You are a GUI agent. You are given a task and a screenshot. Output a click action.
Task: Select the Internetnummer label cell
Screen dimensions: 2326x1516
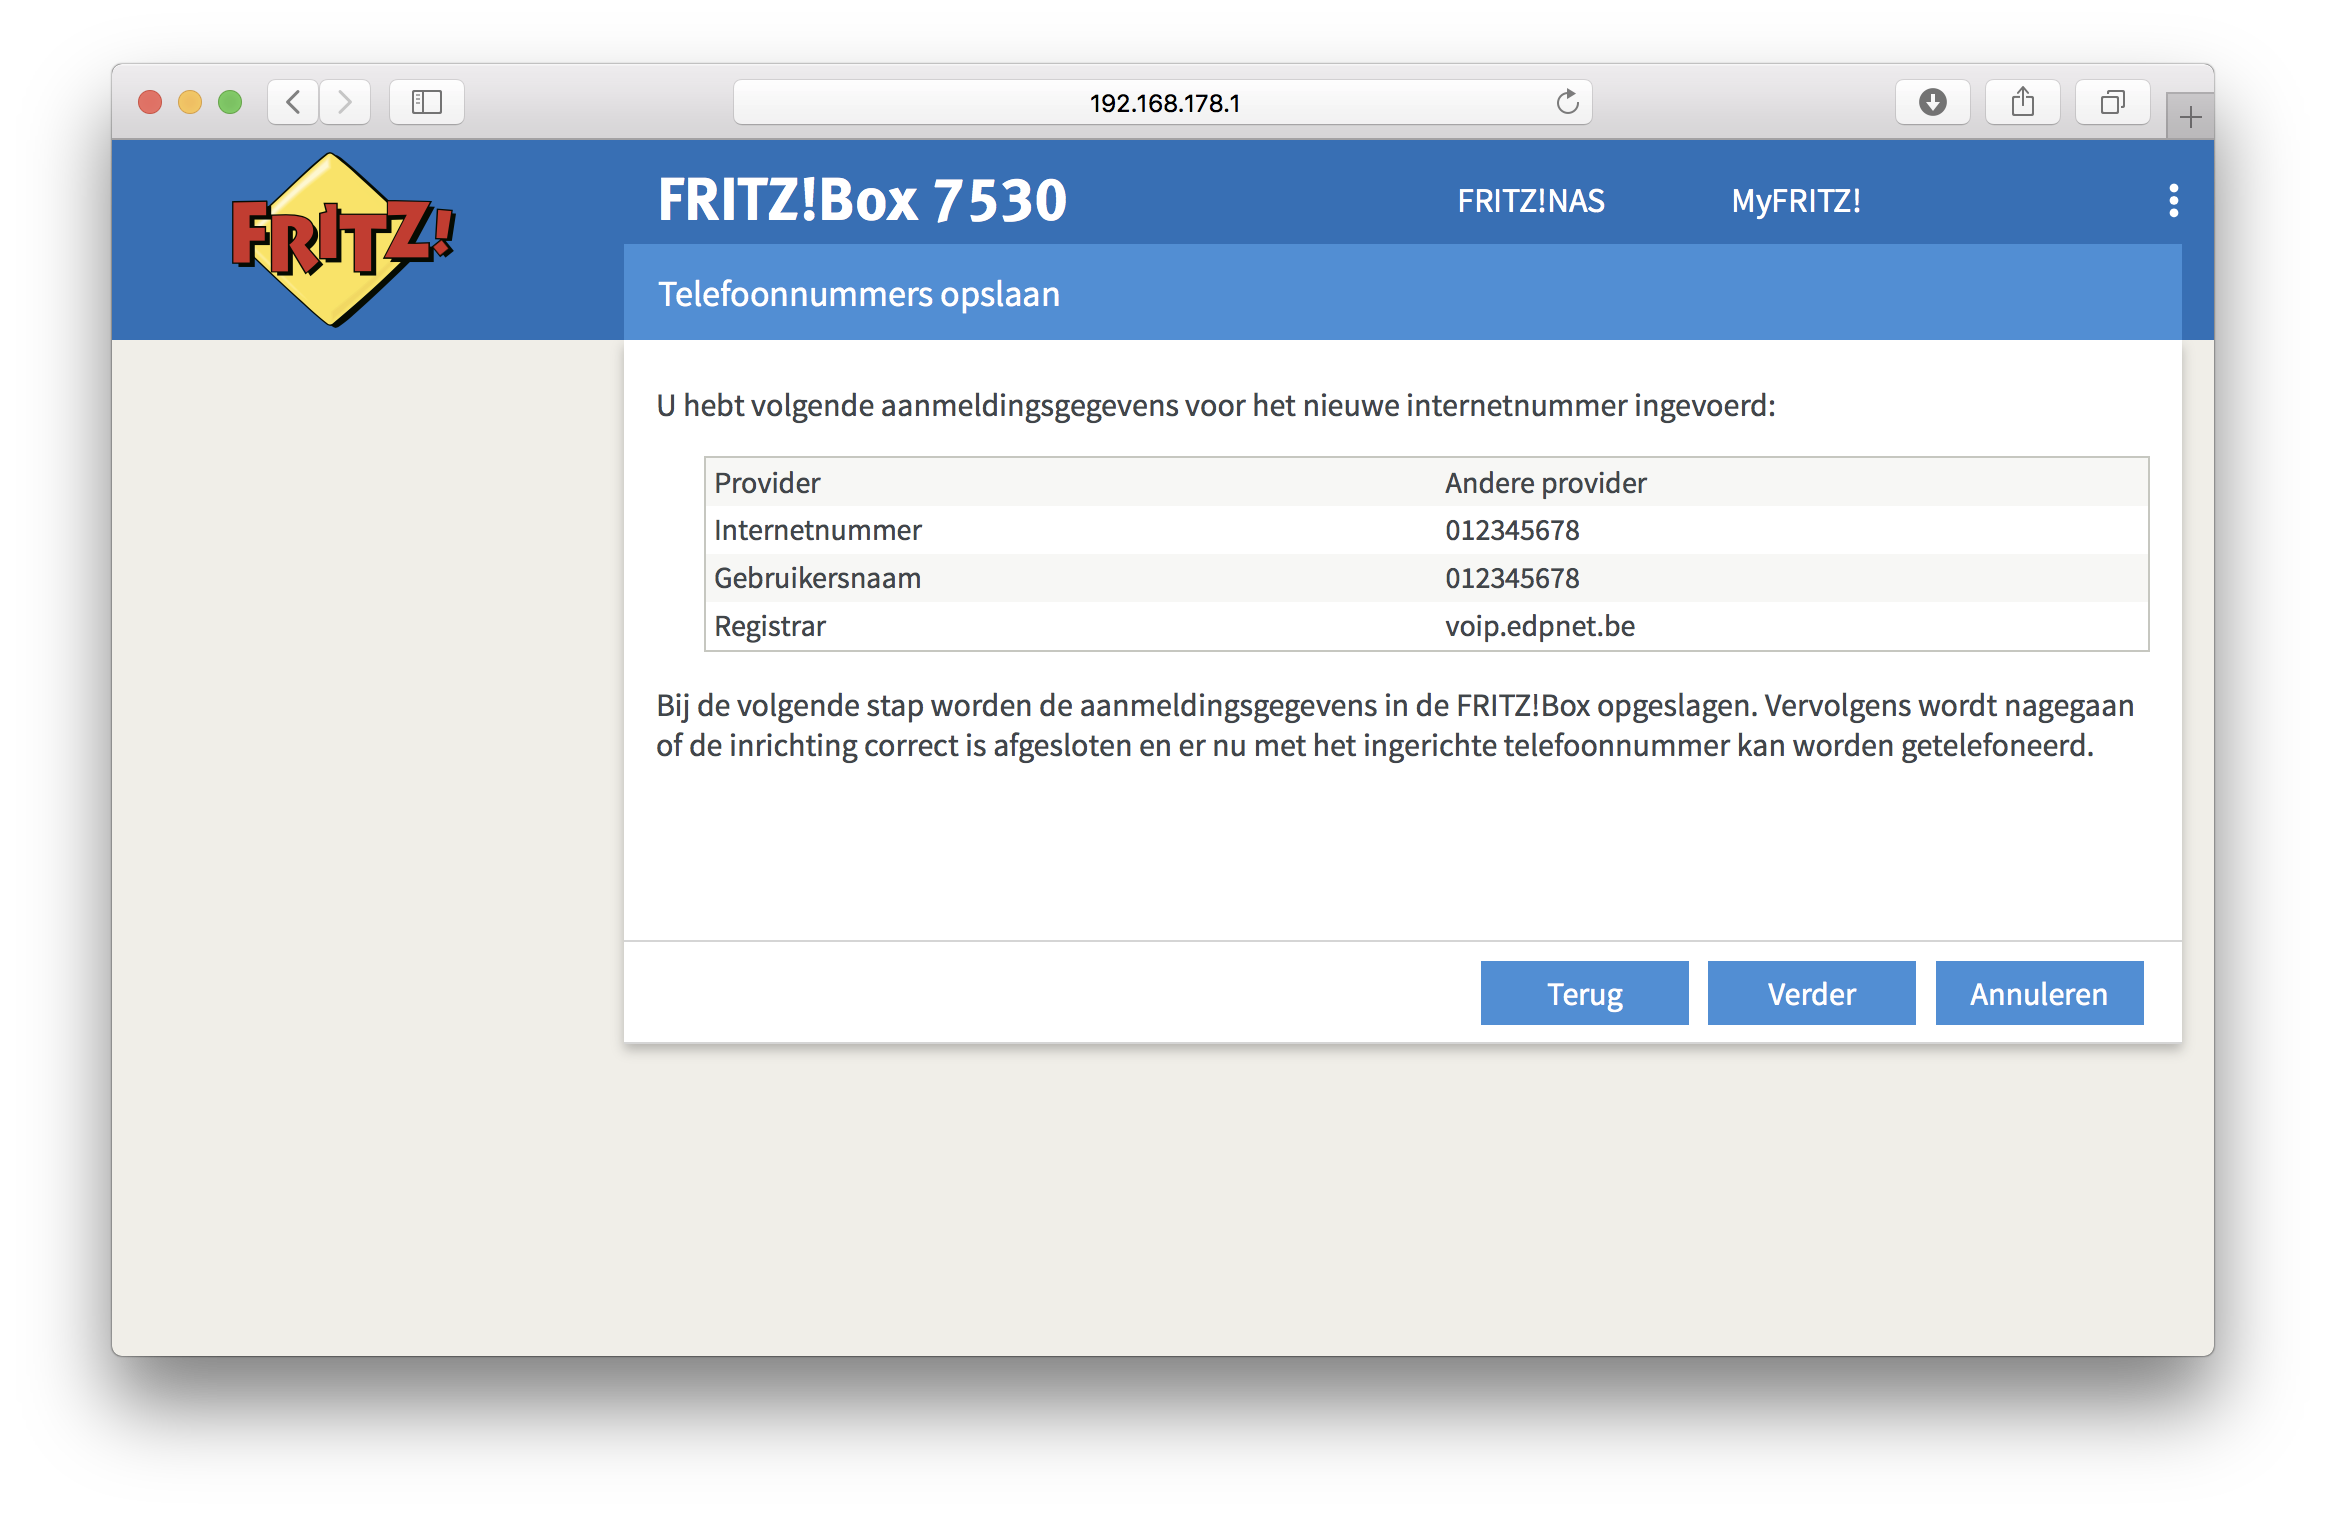click(818, 530)
